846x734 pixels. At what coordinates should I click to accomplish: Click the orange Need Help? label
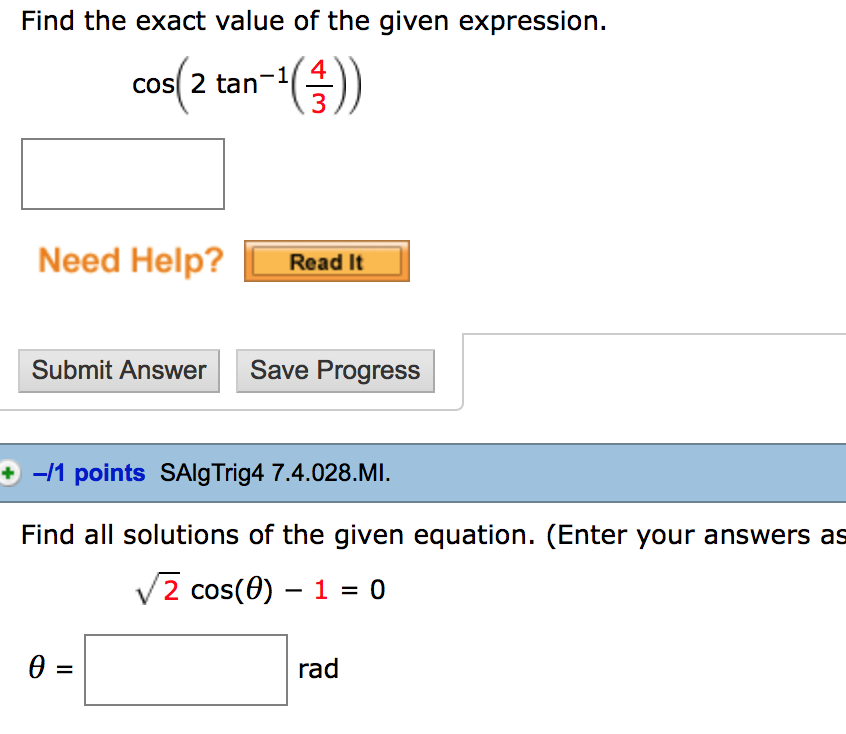[131, 261]
